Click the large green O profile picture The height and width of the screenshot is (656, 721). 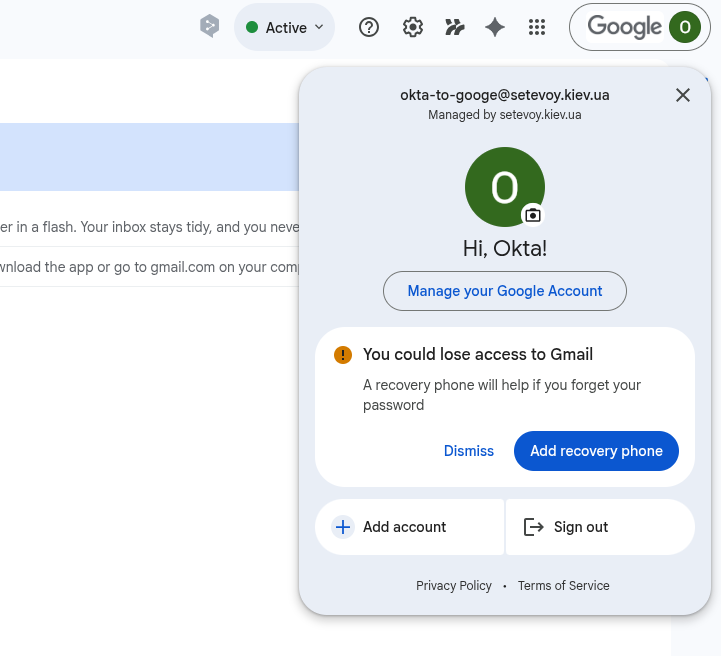[504, 186]
